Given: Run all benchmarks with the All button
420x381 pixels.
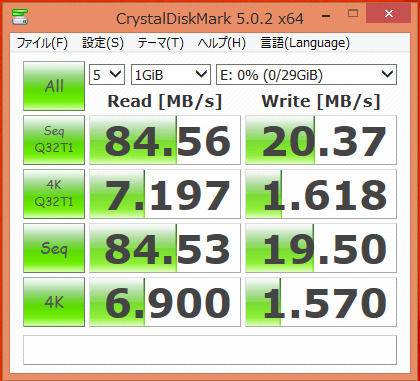Looking at the screenshot, I should [54, 86].
